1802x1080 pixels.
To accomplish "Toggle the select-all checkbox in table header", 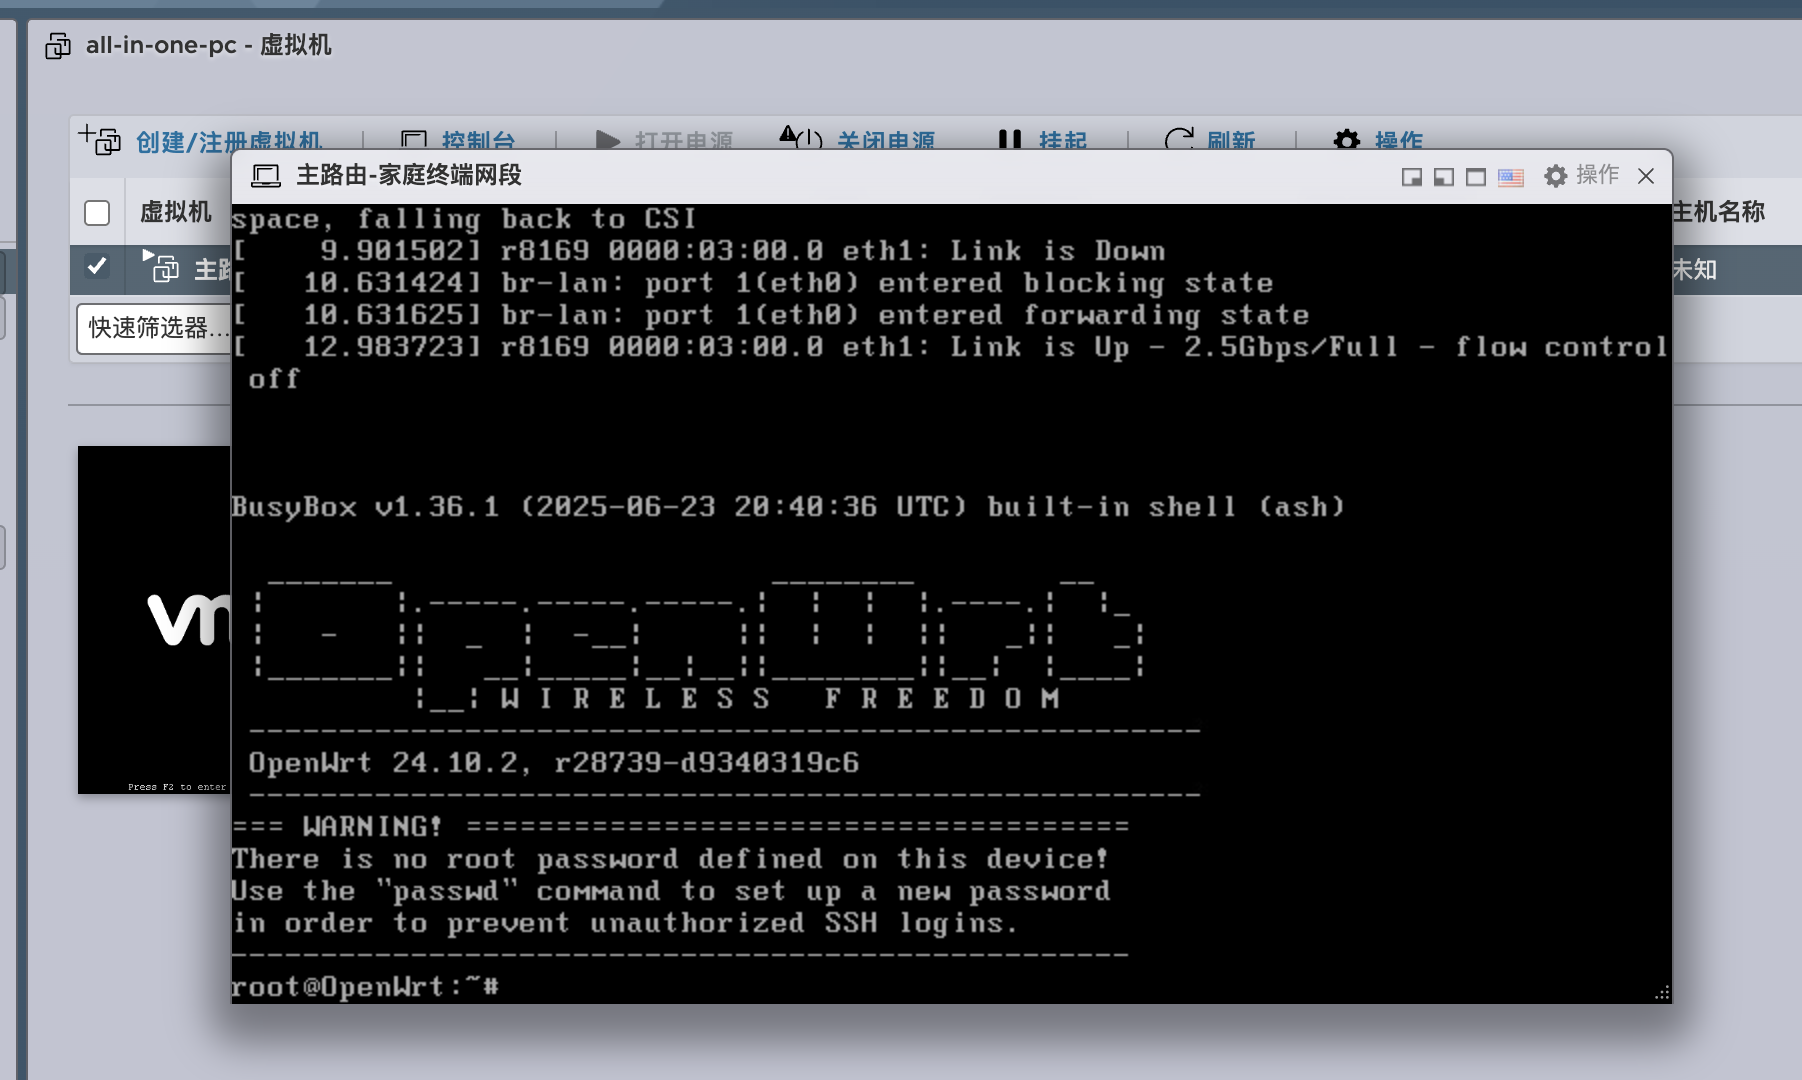I will tap(97, 213).
